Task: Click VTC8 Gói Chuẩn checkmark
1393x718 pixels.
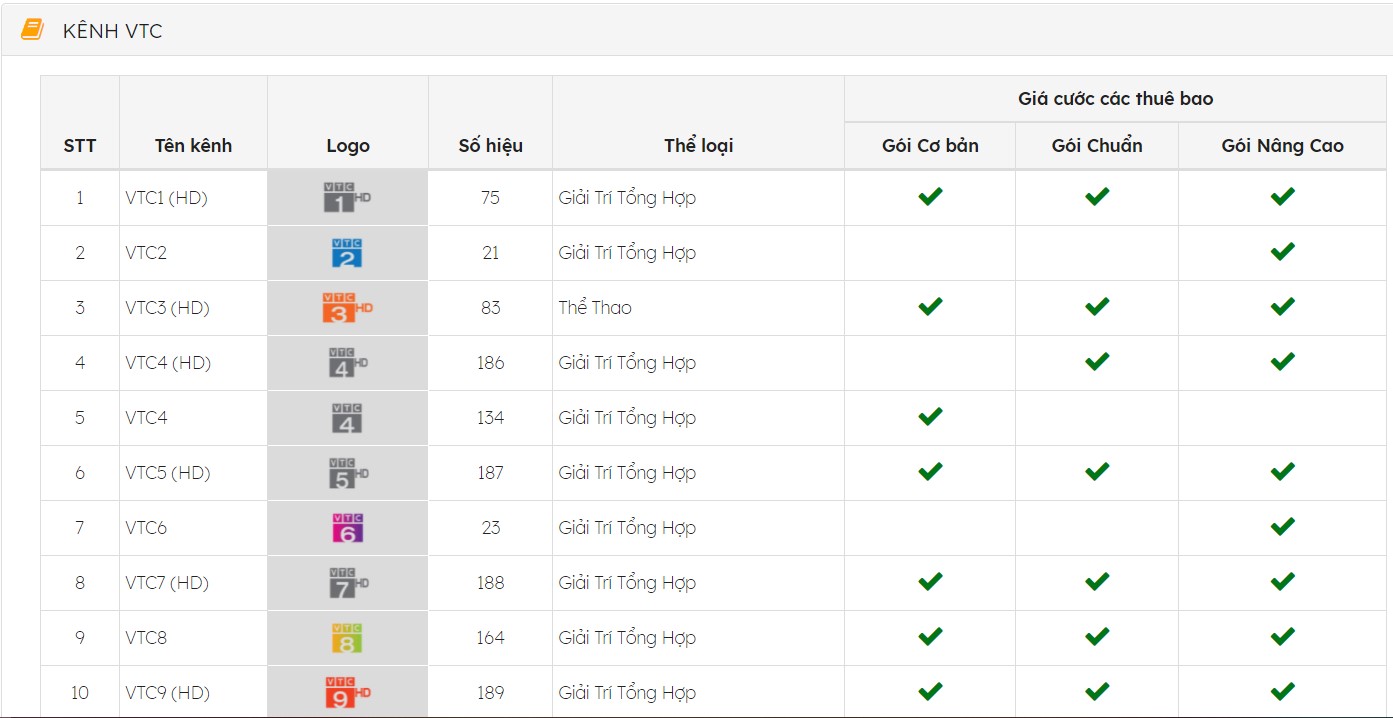Action: tap(1097, 637)
